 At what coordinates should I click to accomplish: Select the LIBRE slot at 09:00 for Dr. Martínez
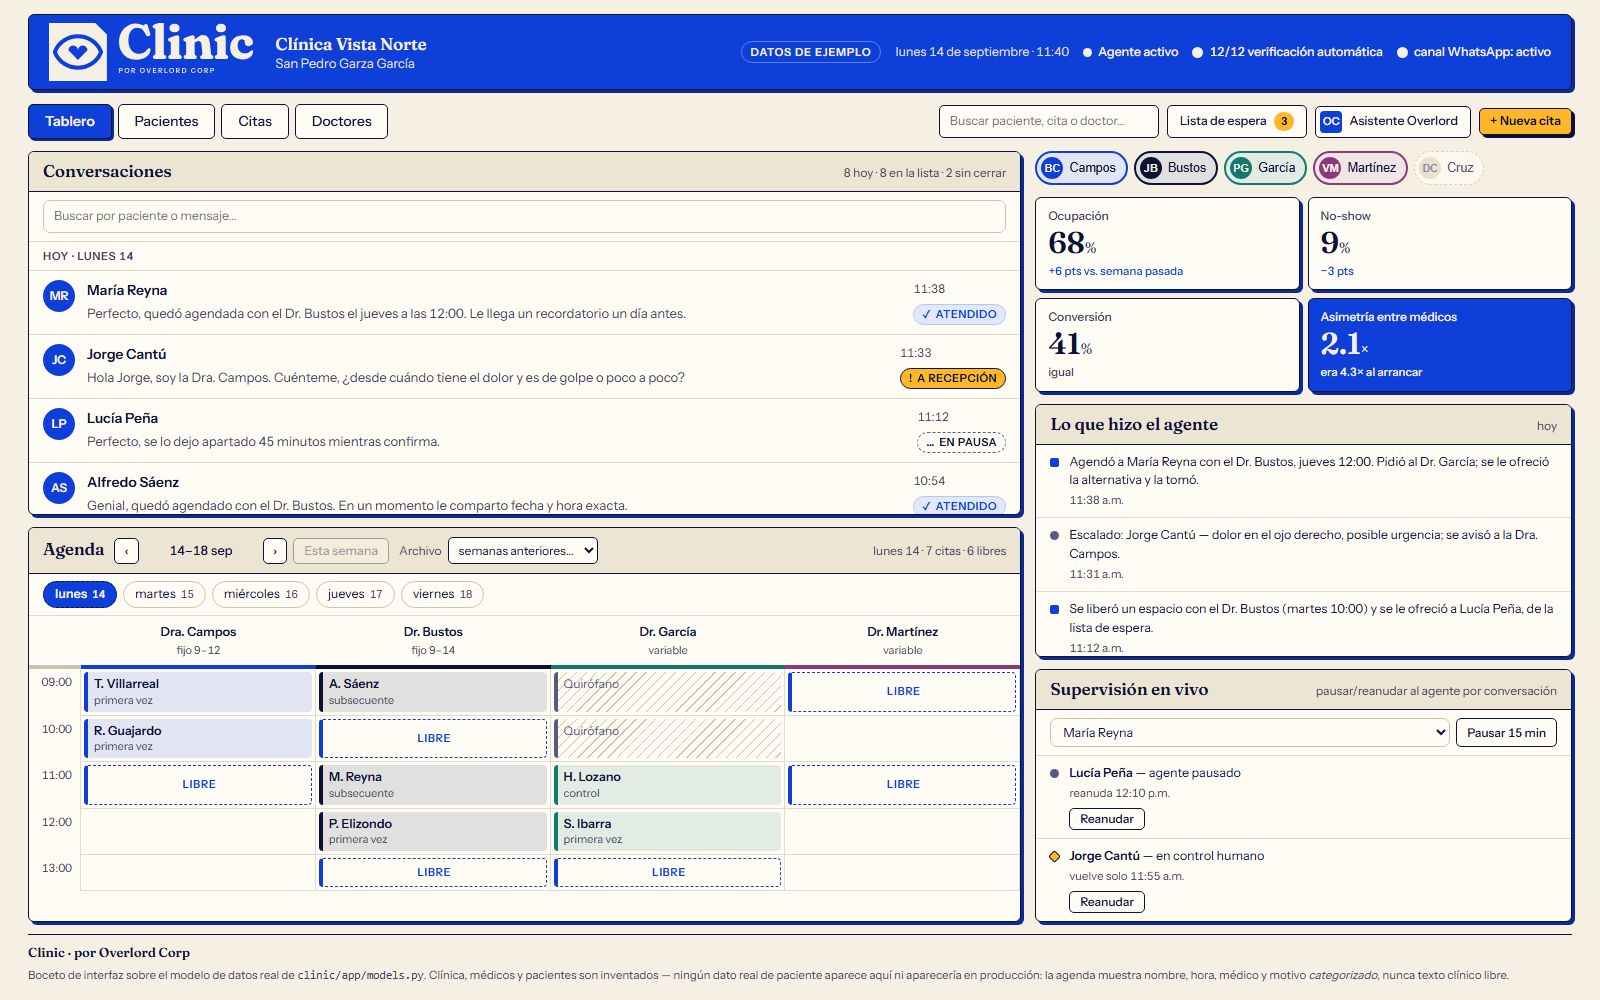pos(903,692)
